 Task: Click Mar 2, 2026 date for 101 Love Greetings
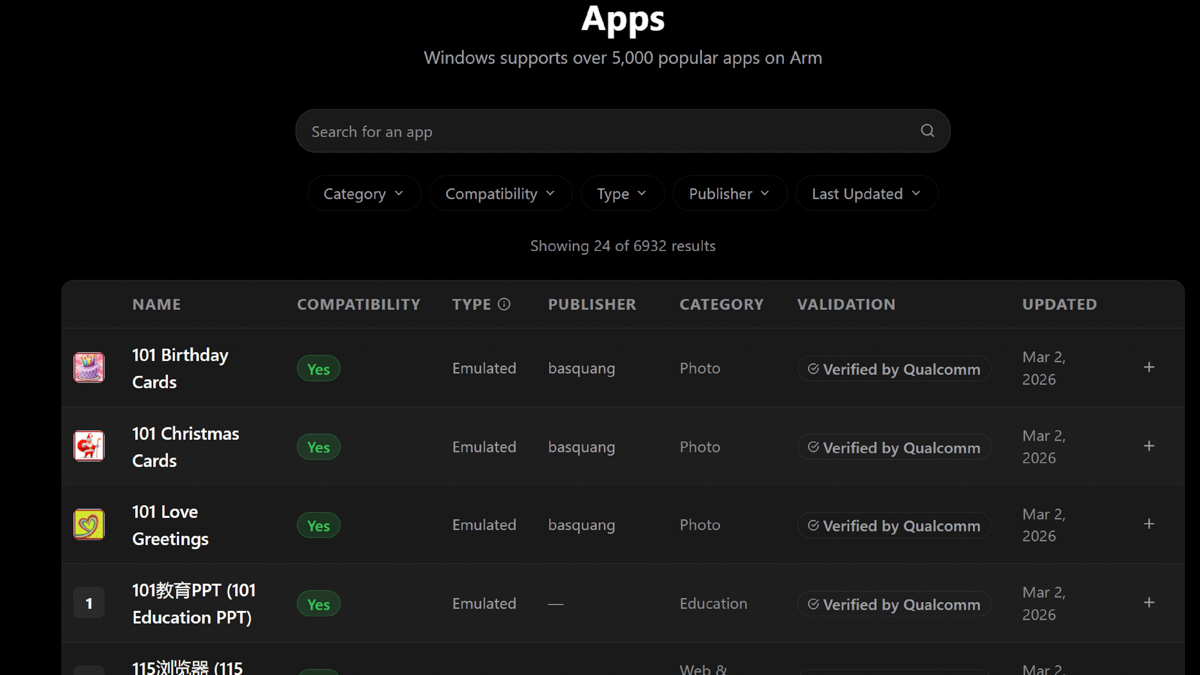pos(1044,525)
